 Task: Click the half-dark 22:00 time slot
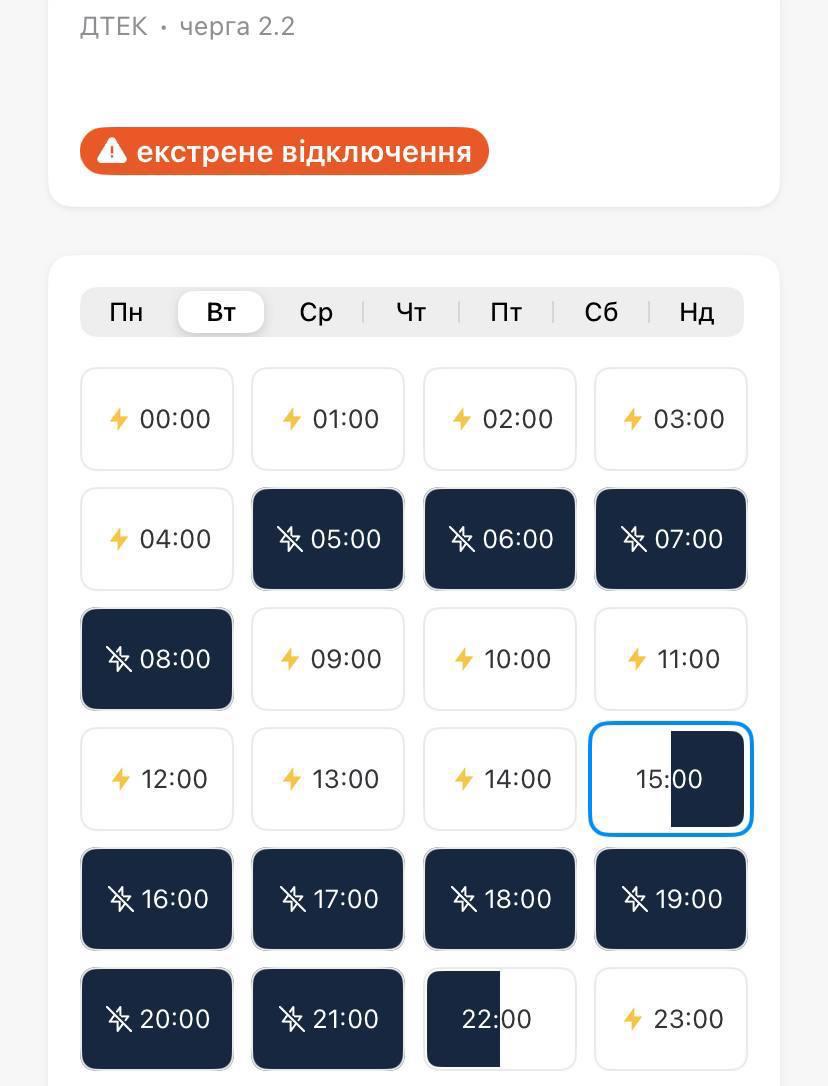tap(499, 1019)
